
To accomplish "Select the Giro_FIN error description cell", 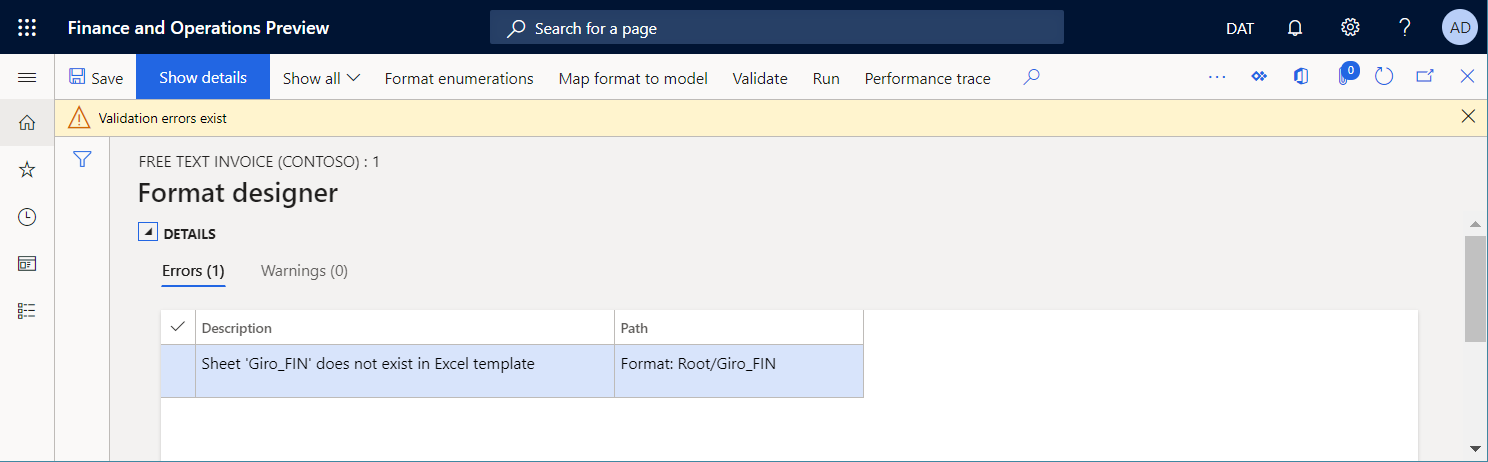I will 405,371.
